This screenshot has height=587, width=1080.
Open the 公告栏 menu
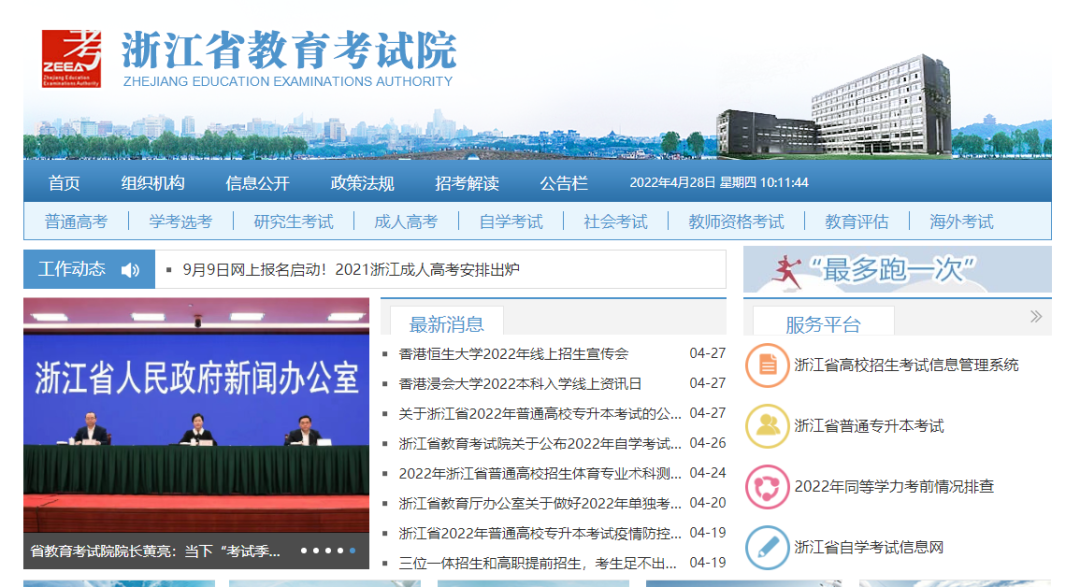pyautogui.click(x=563, y=183)
